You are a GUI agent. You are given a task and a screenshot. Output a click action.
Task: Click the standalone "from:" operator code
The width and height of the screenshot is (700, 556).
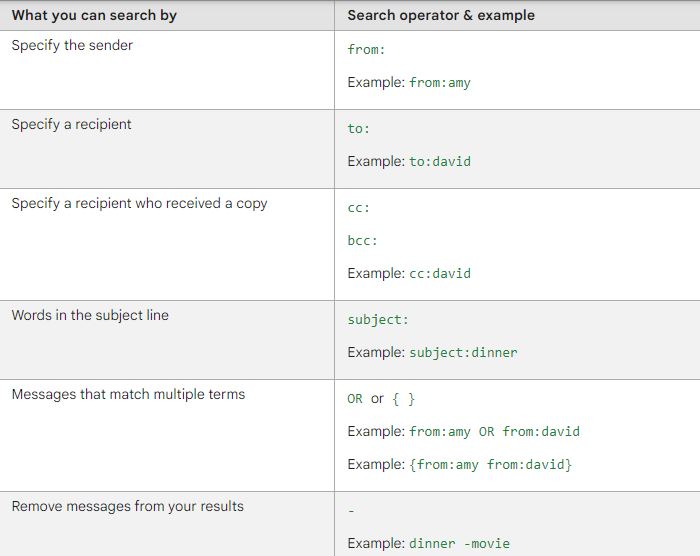(366, 50)
